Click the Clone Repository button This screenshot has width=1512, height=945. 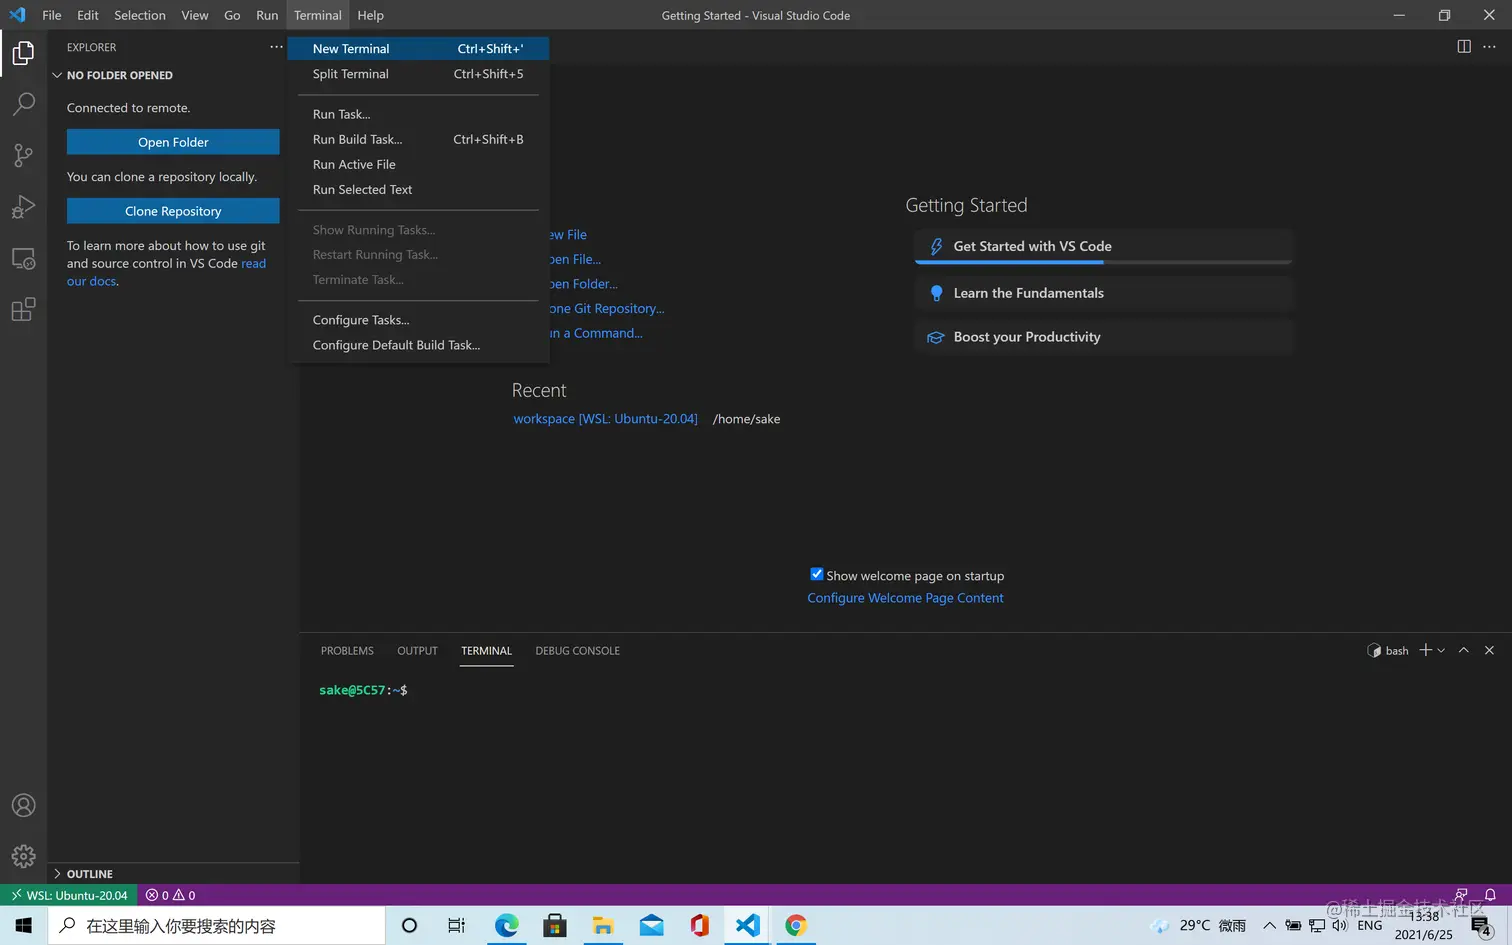tap(173, 211)
